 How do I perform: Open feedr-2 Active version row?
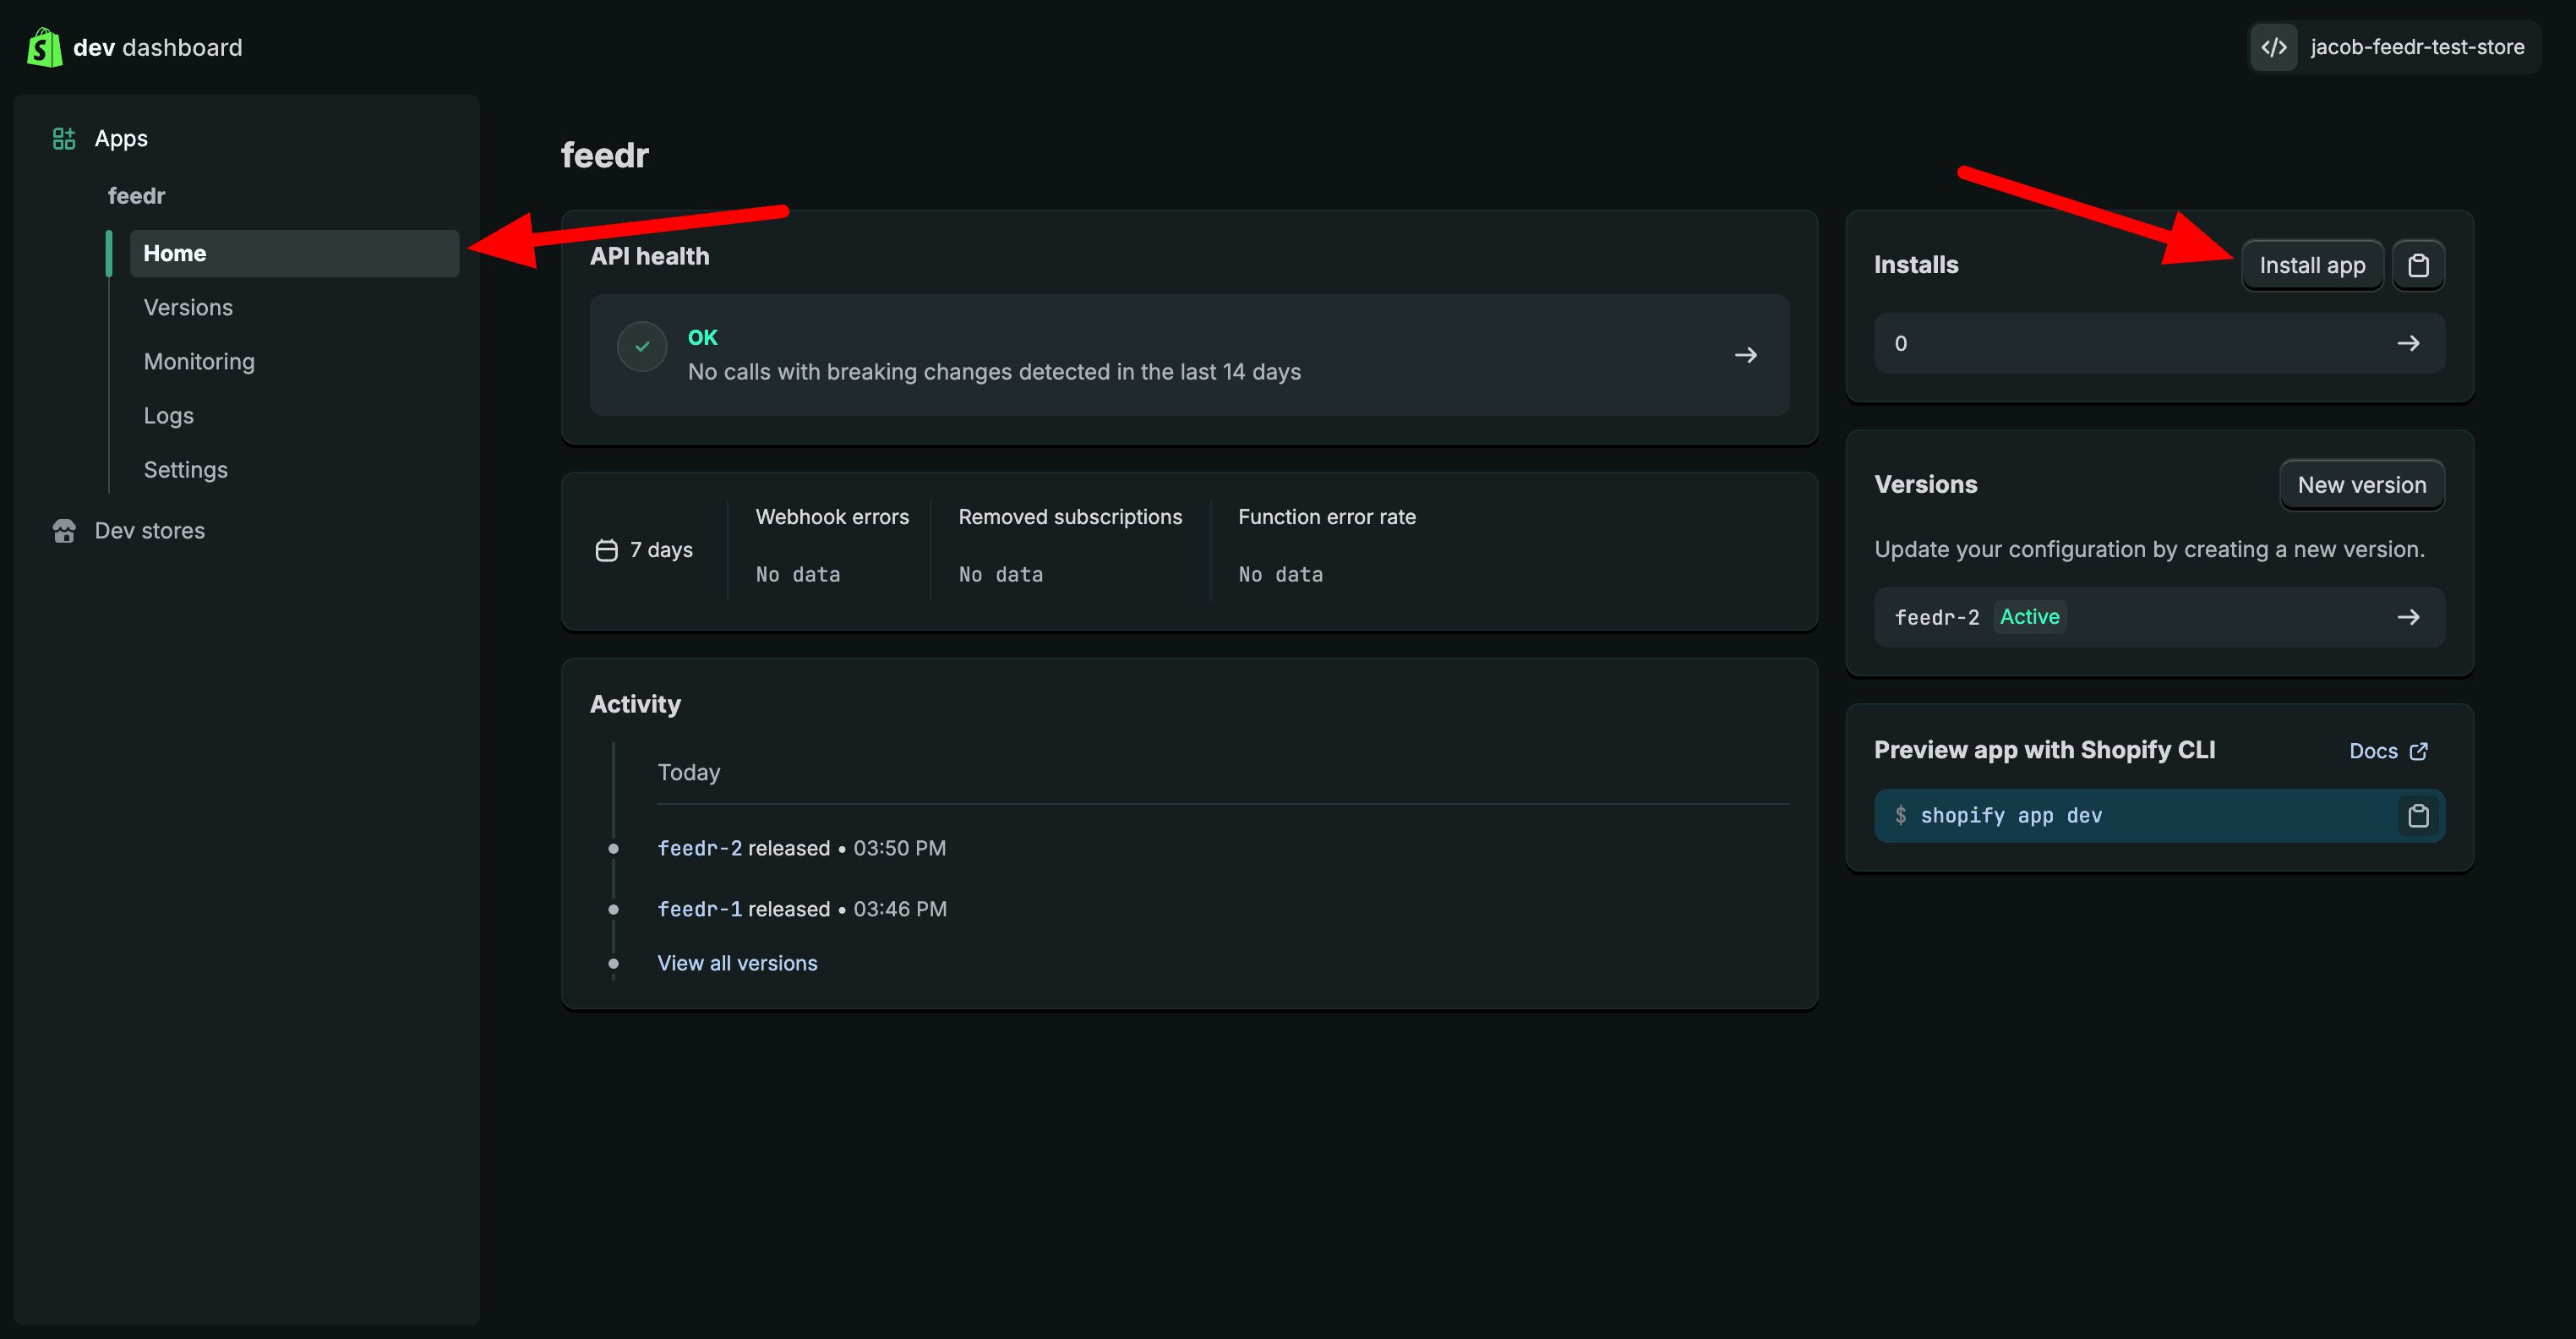(x=2407, y=617)
